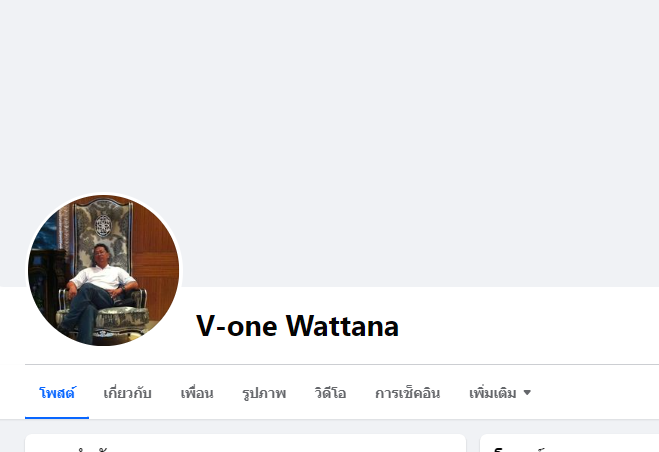659x452 pixels.
Task: View the รูปภาพ tab
Action: (x=264, y=393)
